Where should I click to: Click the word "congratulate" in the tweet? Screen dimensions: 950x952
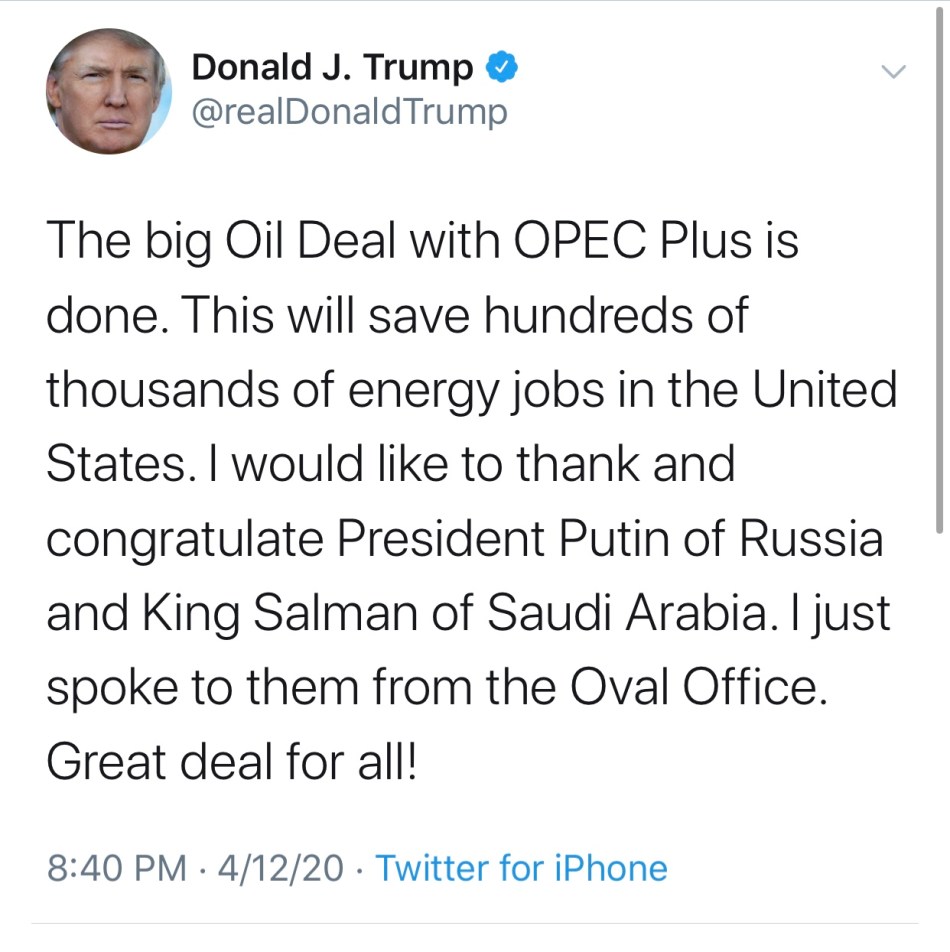[184, 540]
